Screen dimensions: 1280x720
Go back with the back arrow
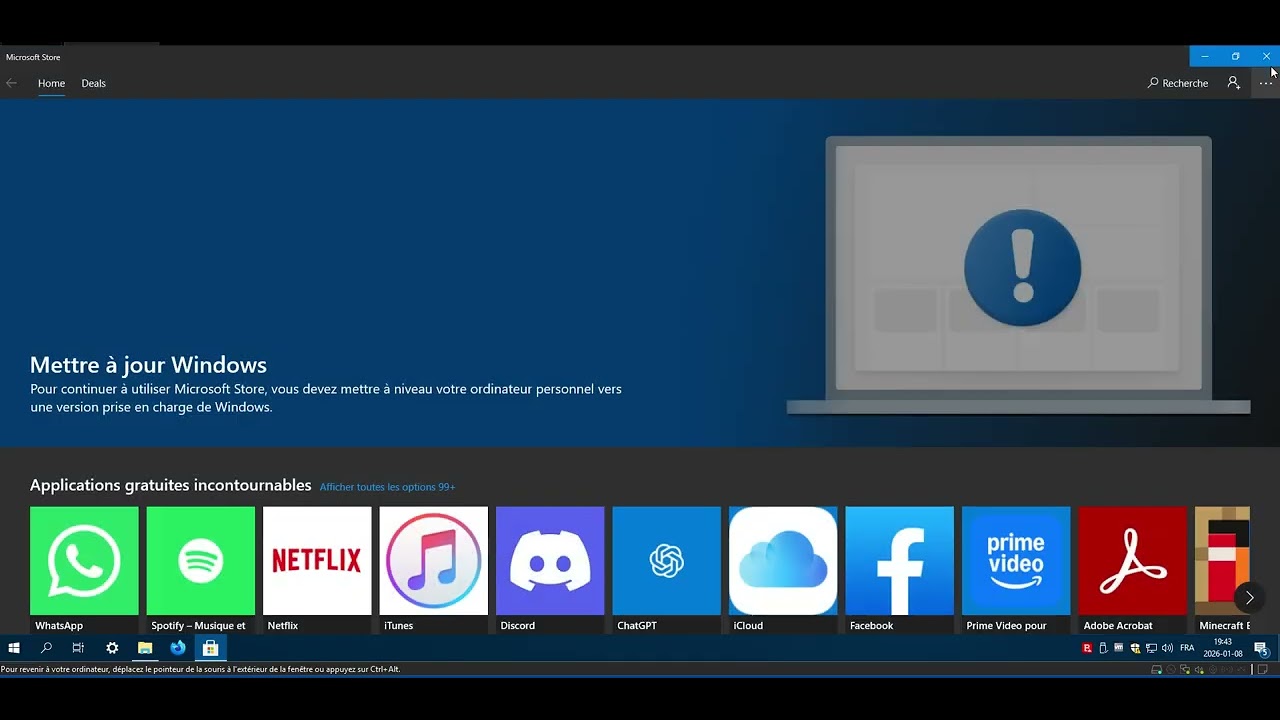[12, 83]
